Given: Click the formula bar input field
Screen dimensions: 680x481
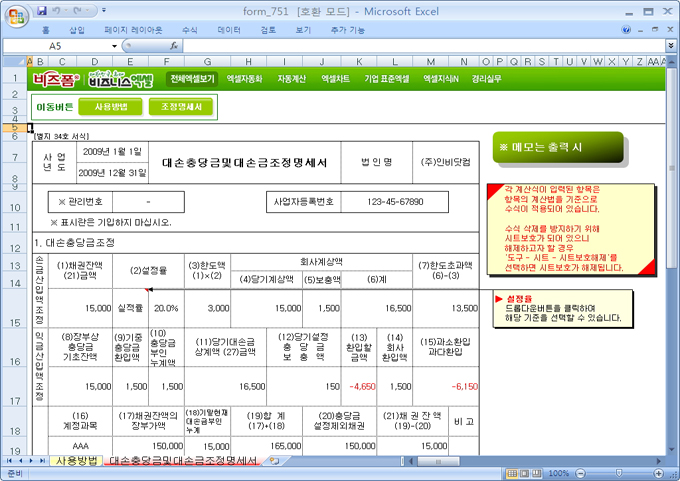Looking at the screenshot, I should tap(420, 46).
